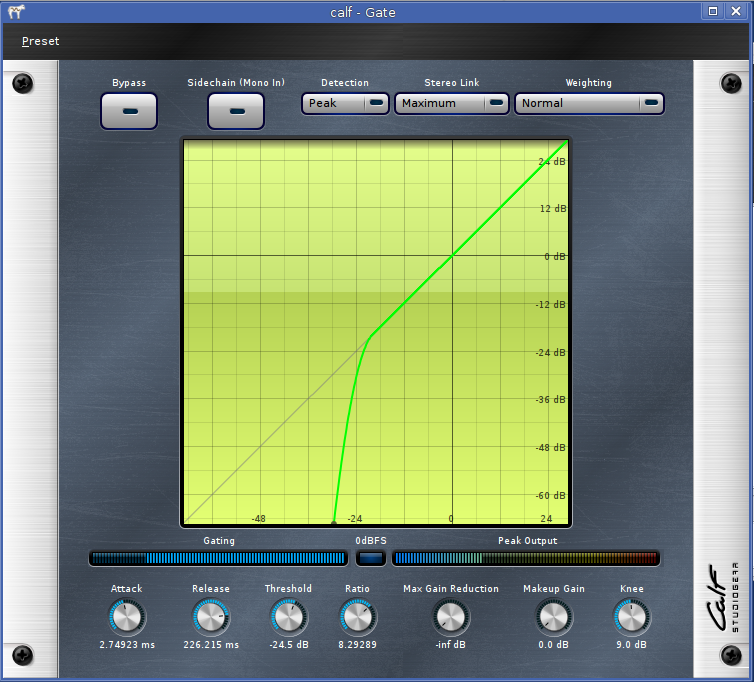This screenshot has width=754, height=682.
Task: Click the Gating meter bar
Action: (x=218, y=558)
